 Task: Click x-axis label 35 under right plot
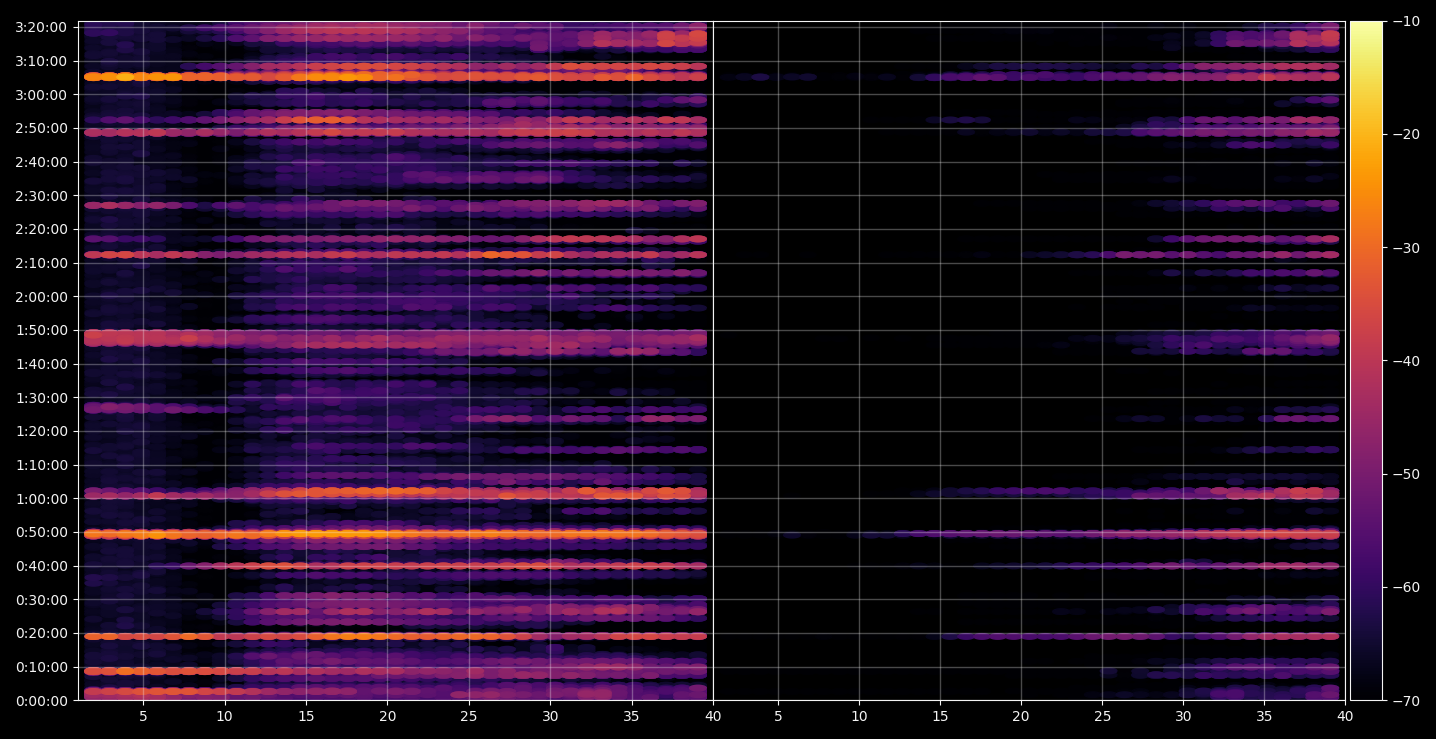(x=1265, y=716)
